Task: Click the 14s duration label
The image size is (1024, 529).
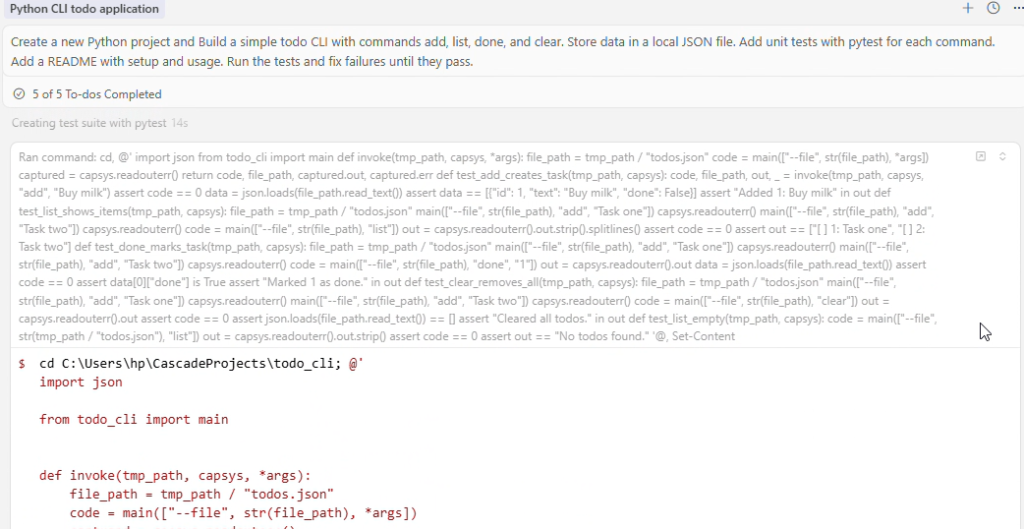Action: pyautogui.click(x=180, y=123)
